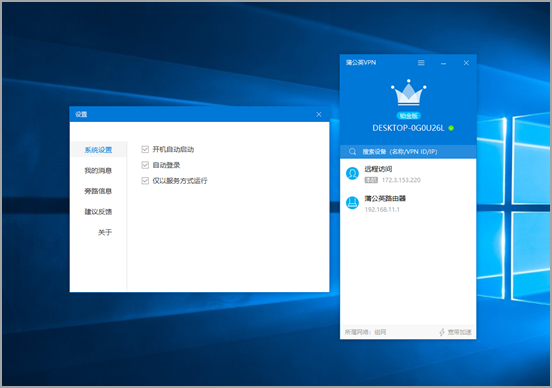The width and height of the screenshot is (552, 388).
Task: Toggle 自动登录 checkbox
Action: (x=145, y=165)
